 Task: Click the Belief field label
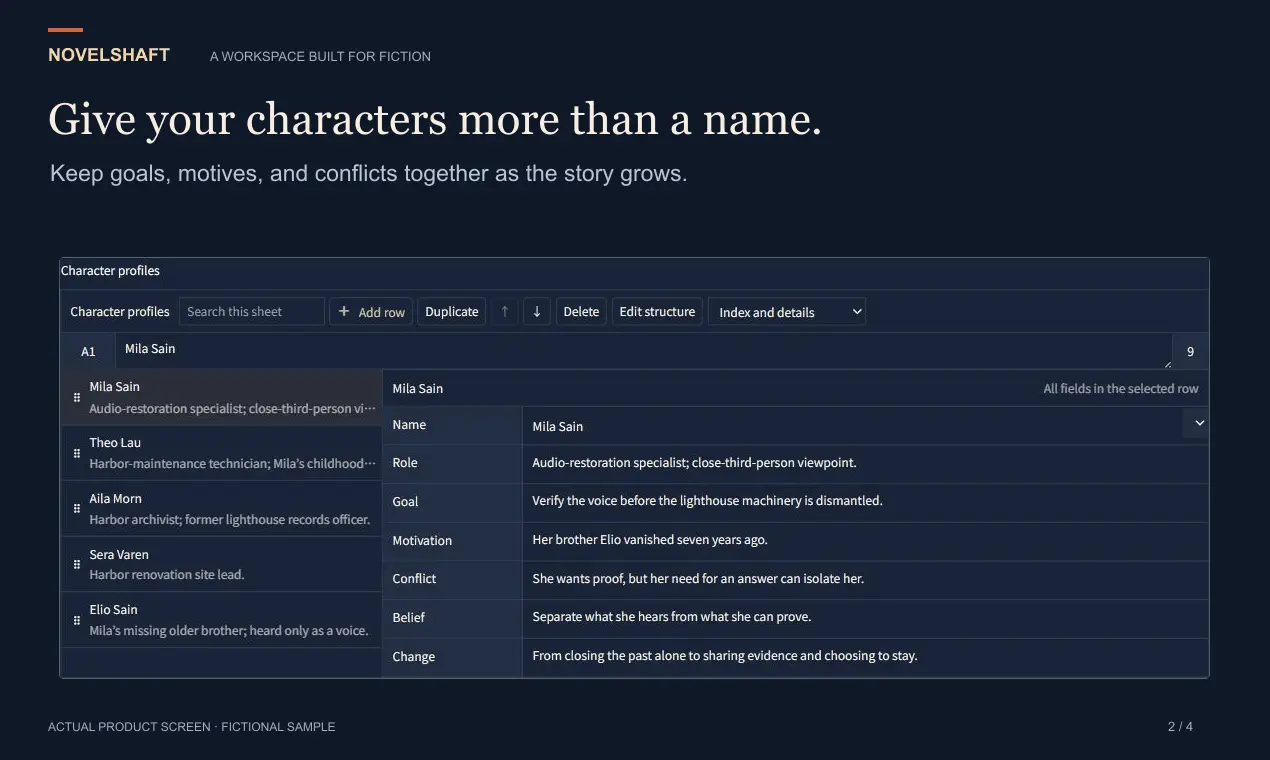coord(408,618)
